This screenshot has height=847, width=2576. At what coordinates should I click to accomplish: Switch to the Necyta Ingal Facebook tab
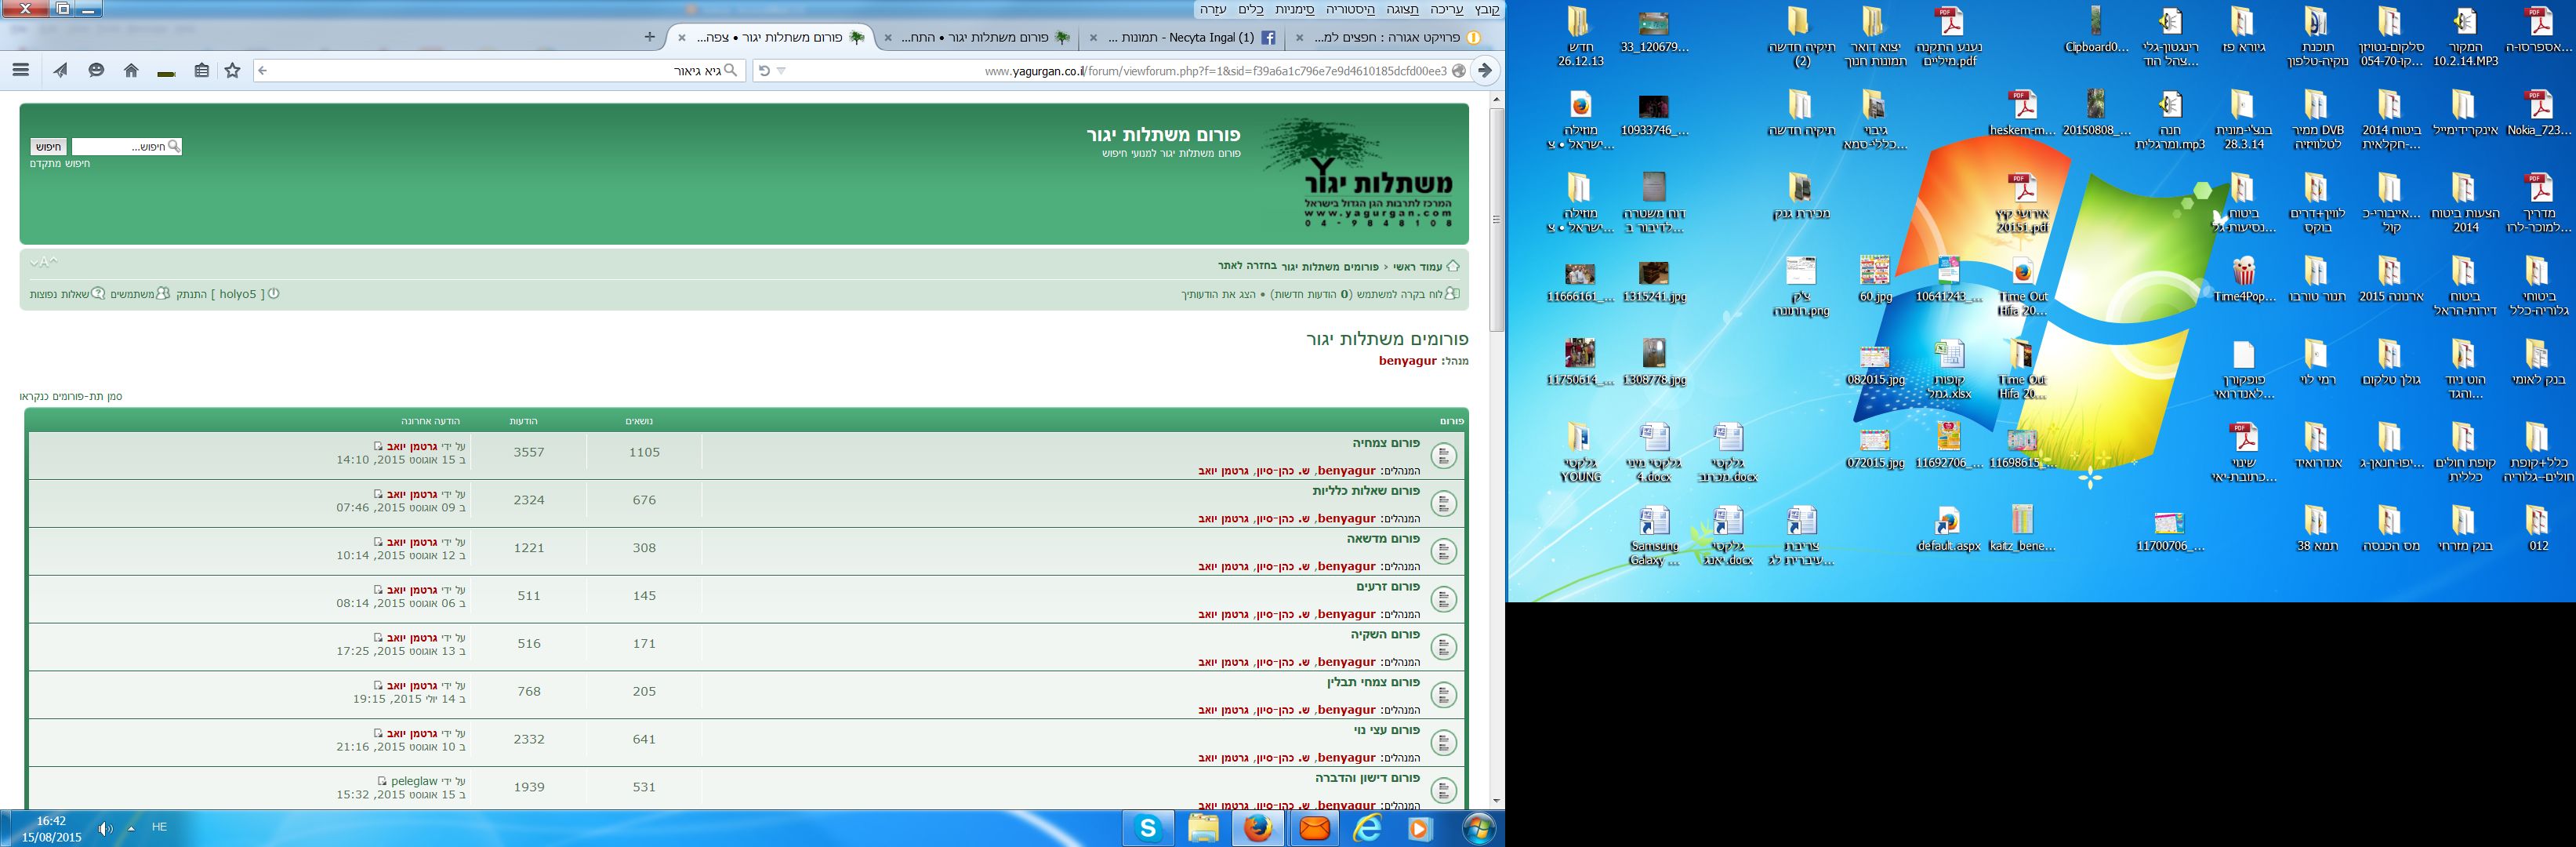coord(1190,38)
